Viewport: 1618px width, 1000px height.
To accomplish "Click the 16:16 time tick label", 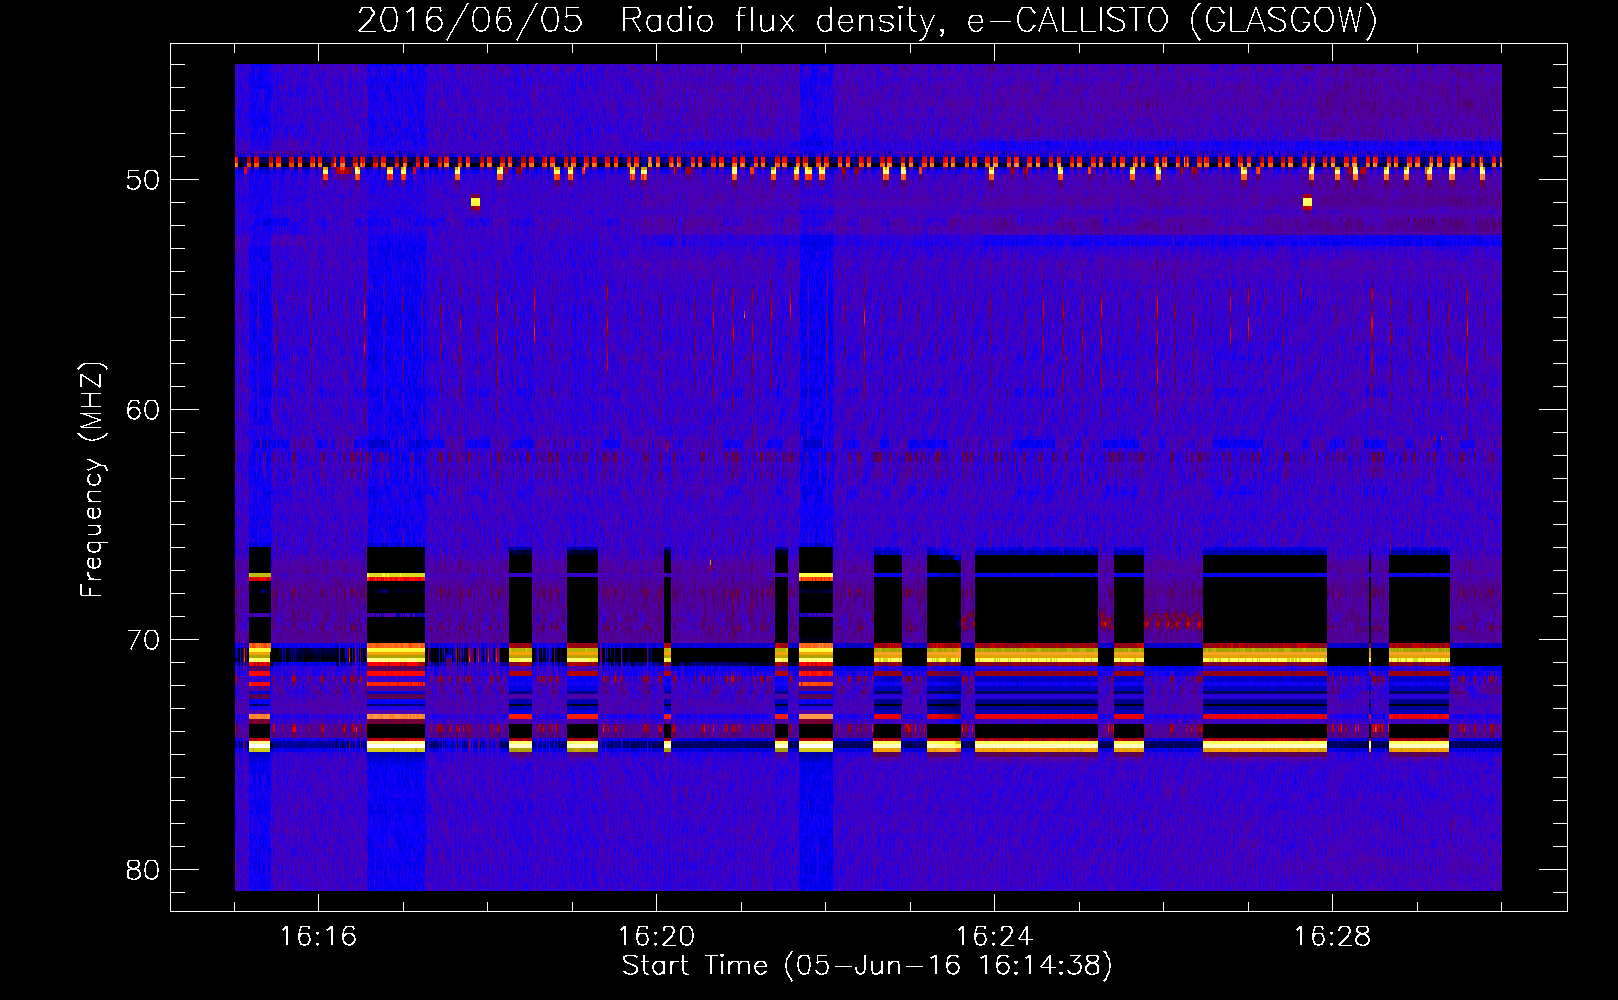I will coord(318,937).
